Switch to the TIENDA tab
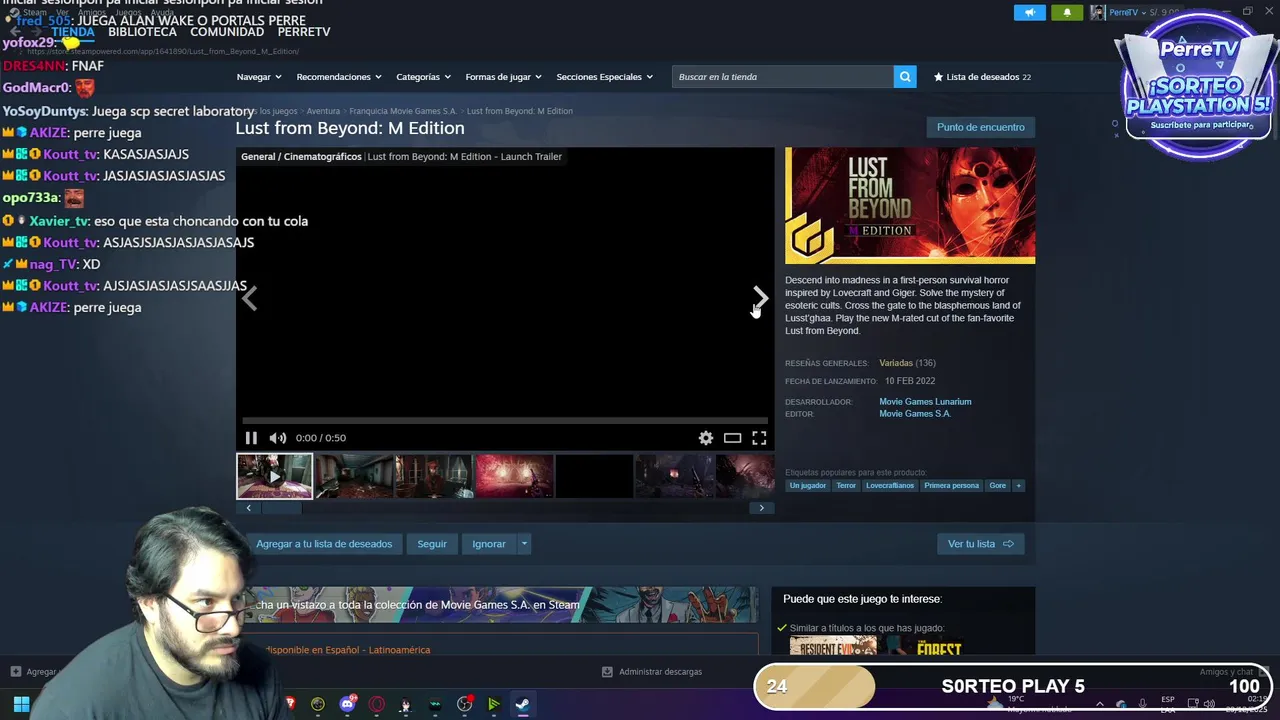Image resolution: width=1280 pixels, height=720 pixels. click(73, 32)
